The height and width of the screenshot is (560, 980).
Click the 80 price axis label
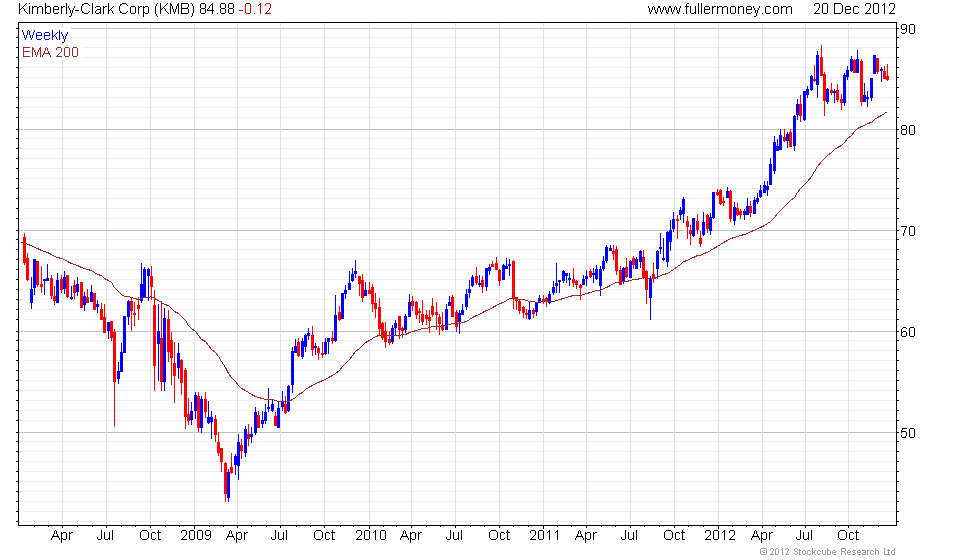(x=908, y=130)
